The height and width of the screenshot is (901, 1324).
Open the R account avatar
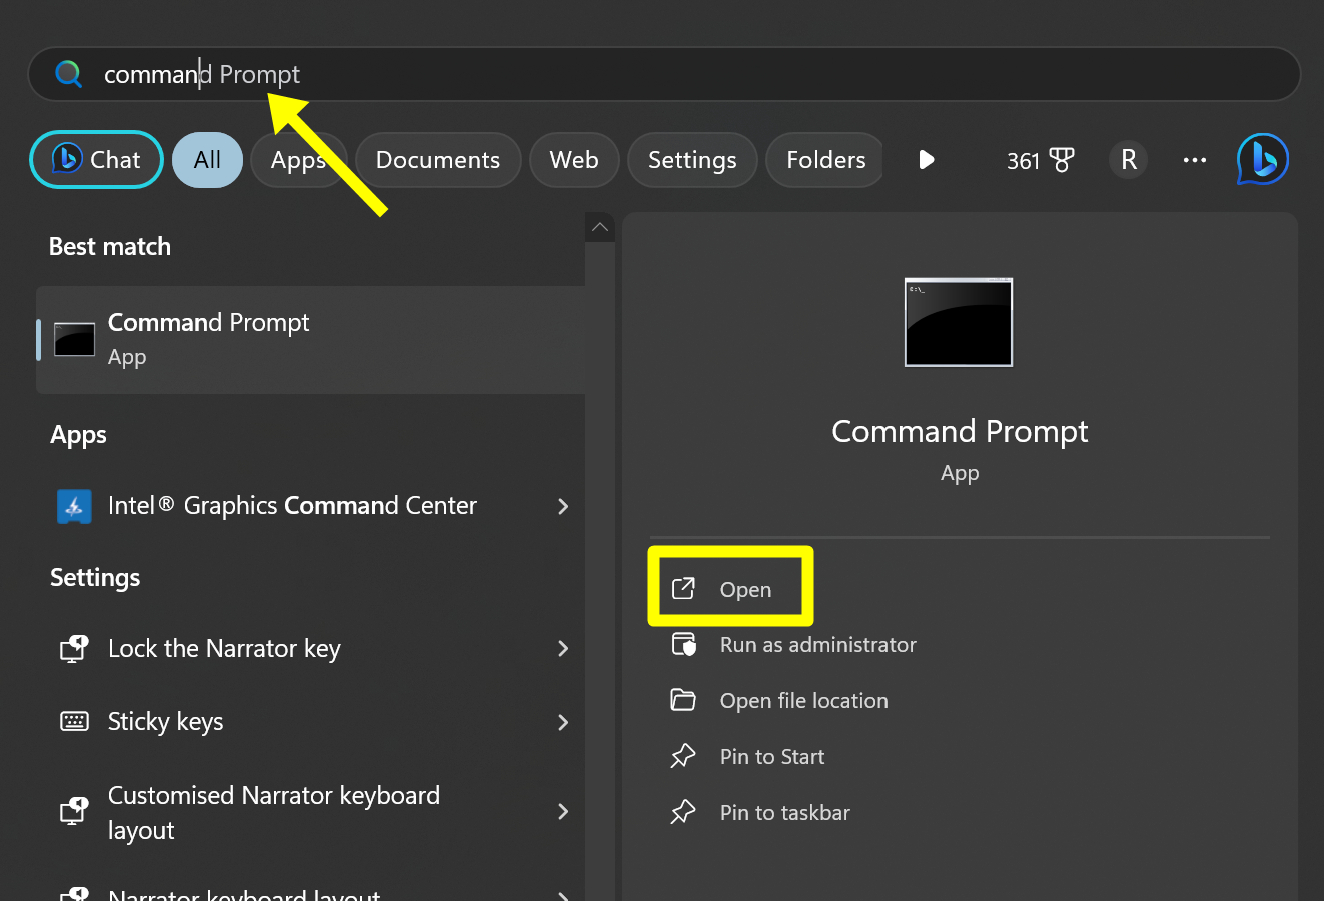(1129, 160)
